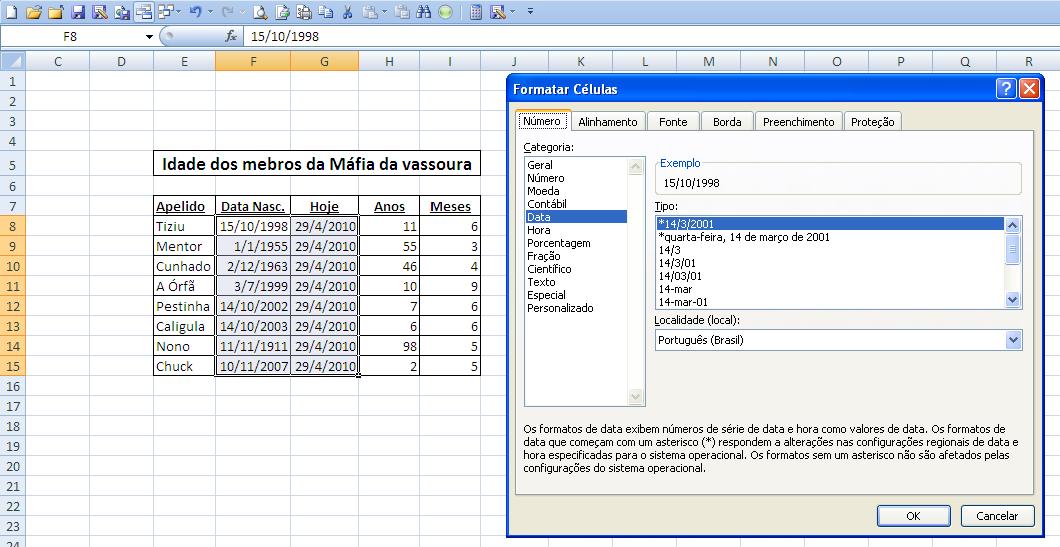1060x547 pixels.
Task: Click the ungroup toolbar icon
Action: click(x=164, y=11)
